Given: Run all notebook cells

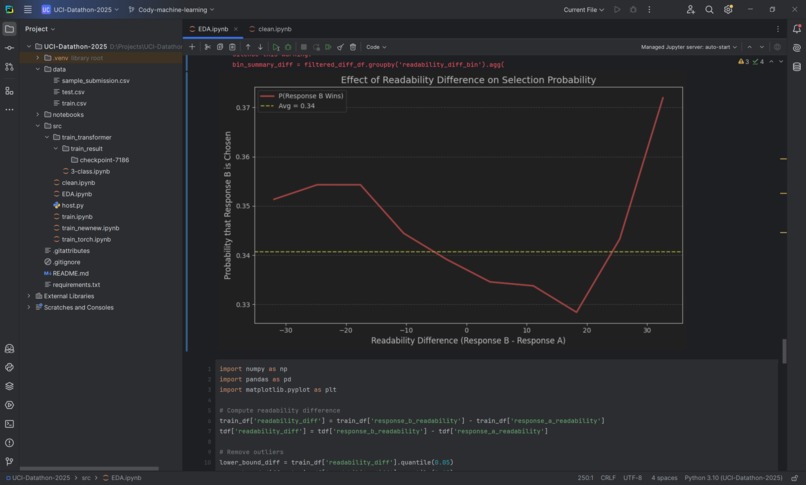Looking at the screenshot, I should (x=328, y=47).
